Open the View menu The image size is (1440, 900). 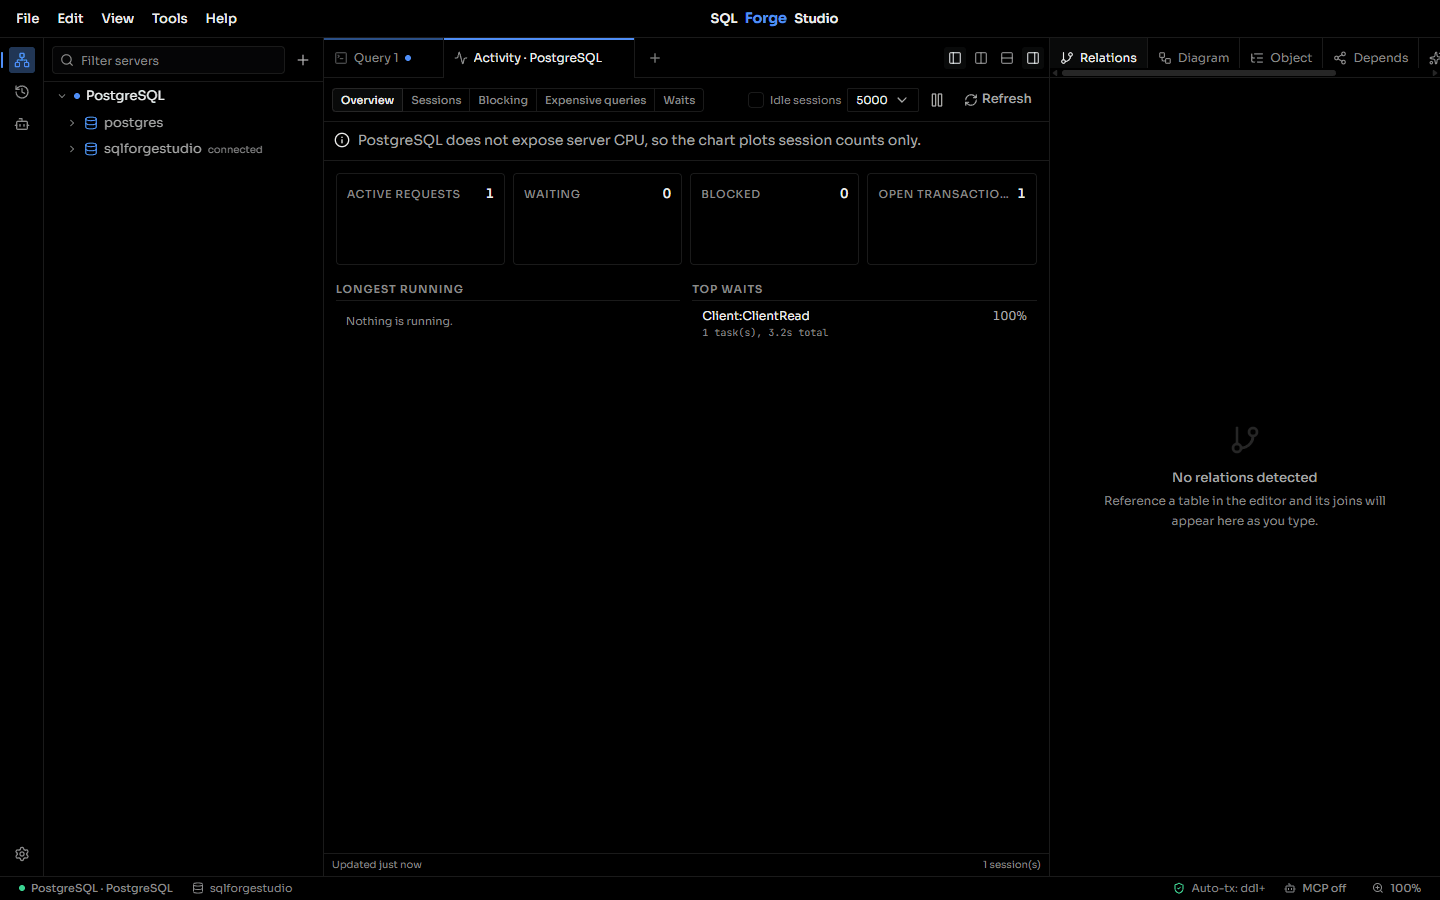click(117, 18)
